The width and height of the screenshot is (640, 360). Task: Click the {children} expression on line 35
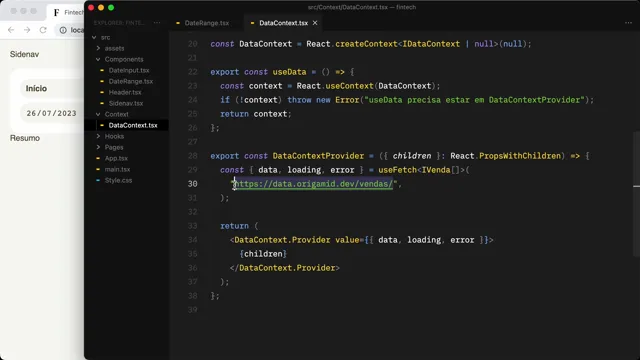[263, 254]
